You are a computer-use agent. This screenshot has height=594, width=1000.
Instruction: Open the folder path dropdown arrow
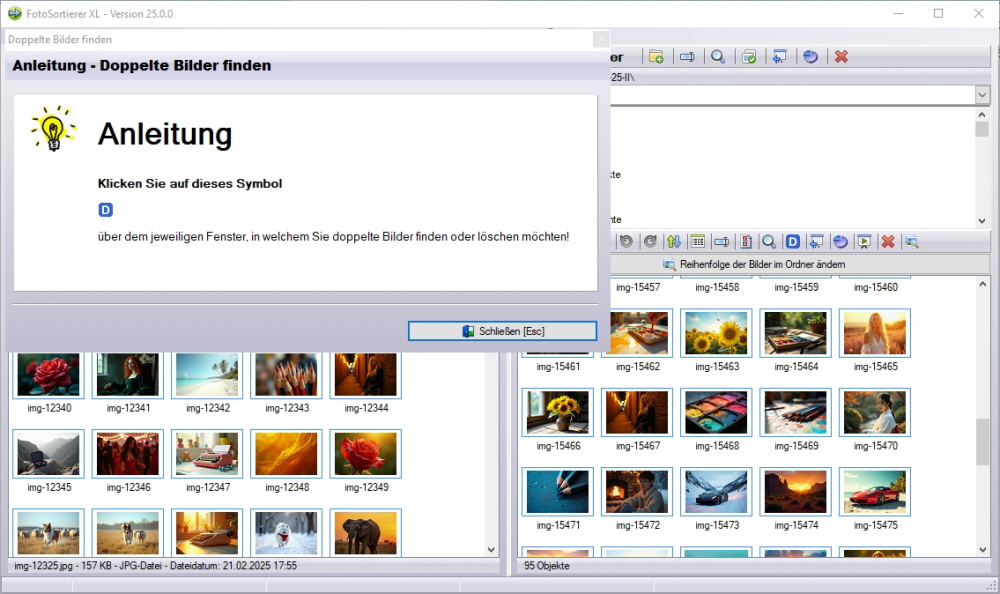(982, 94)
